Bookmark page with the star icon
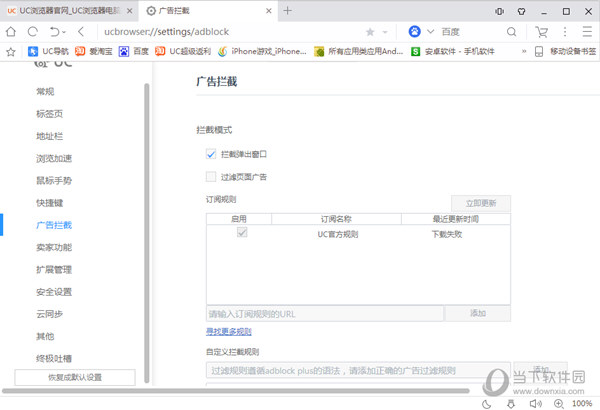Viewport: 600px width, 410px height. pos(371,32)
